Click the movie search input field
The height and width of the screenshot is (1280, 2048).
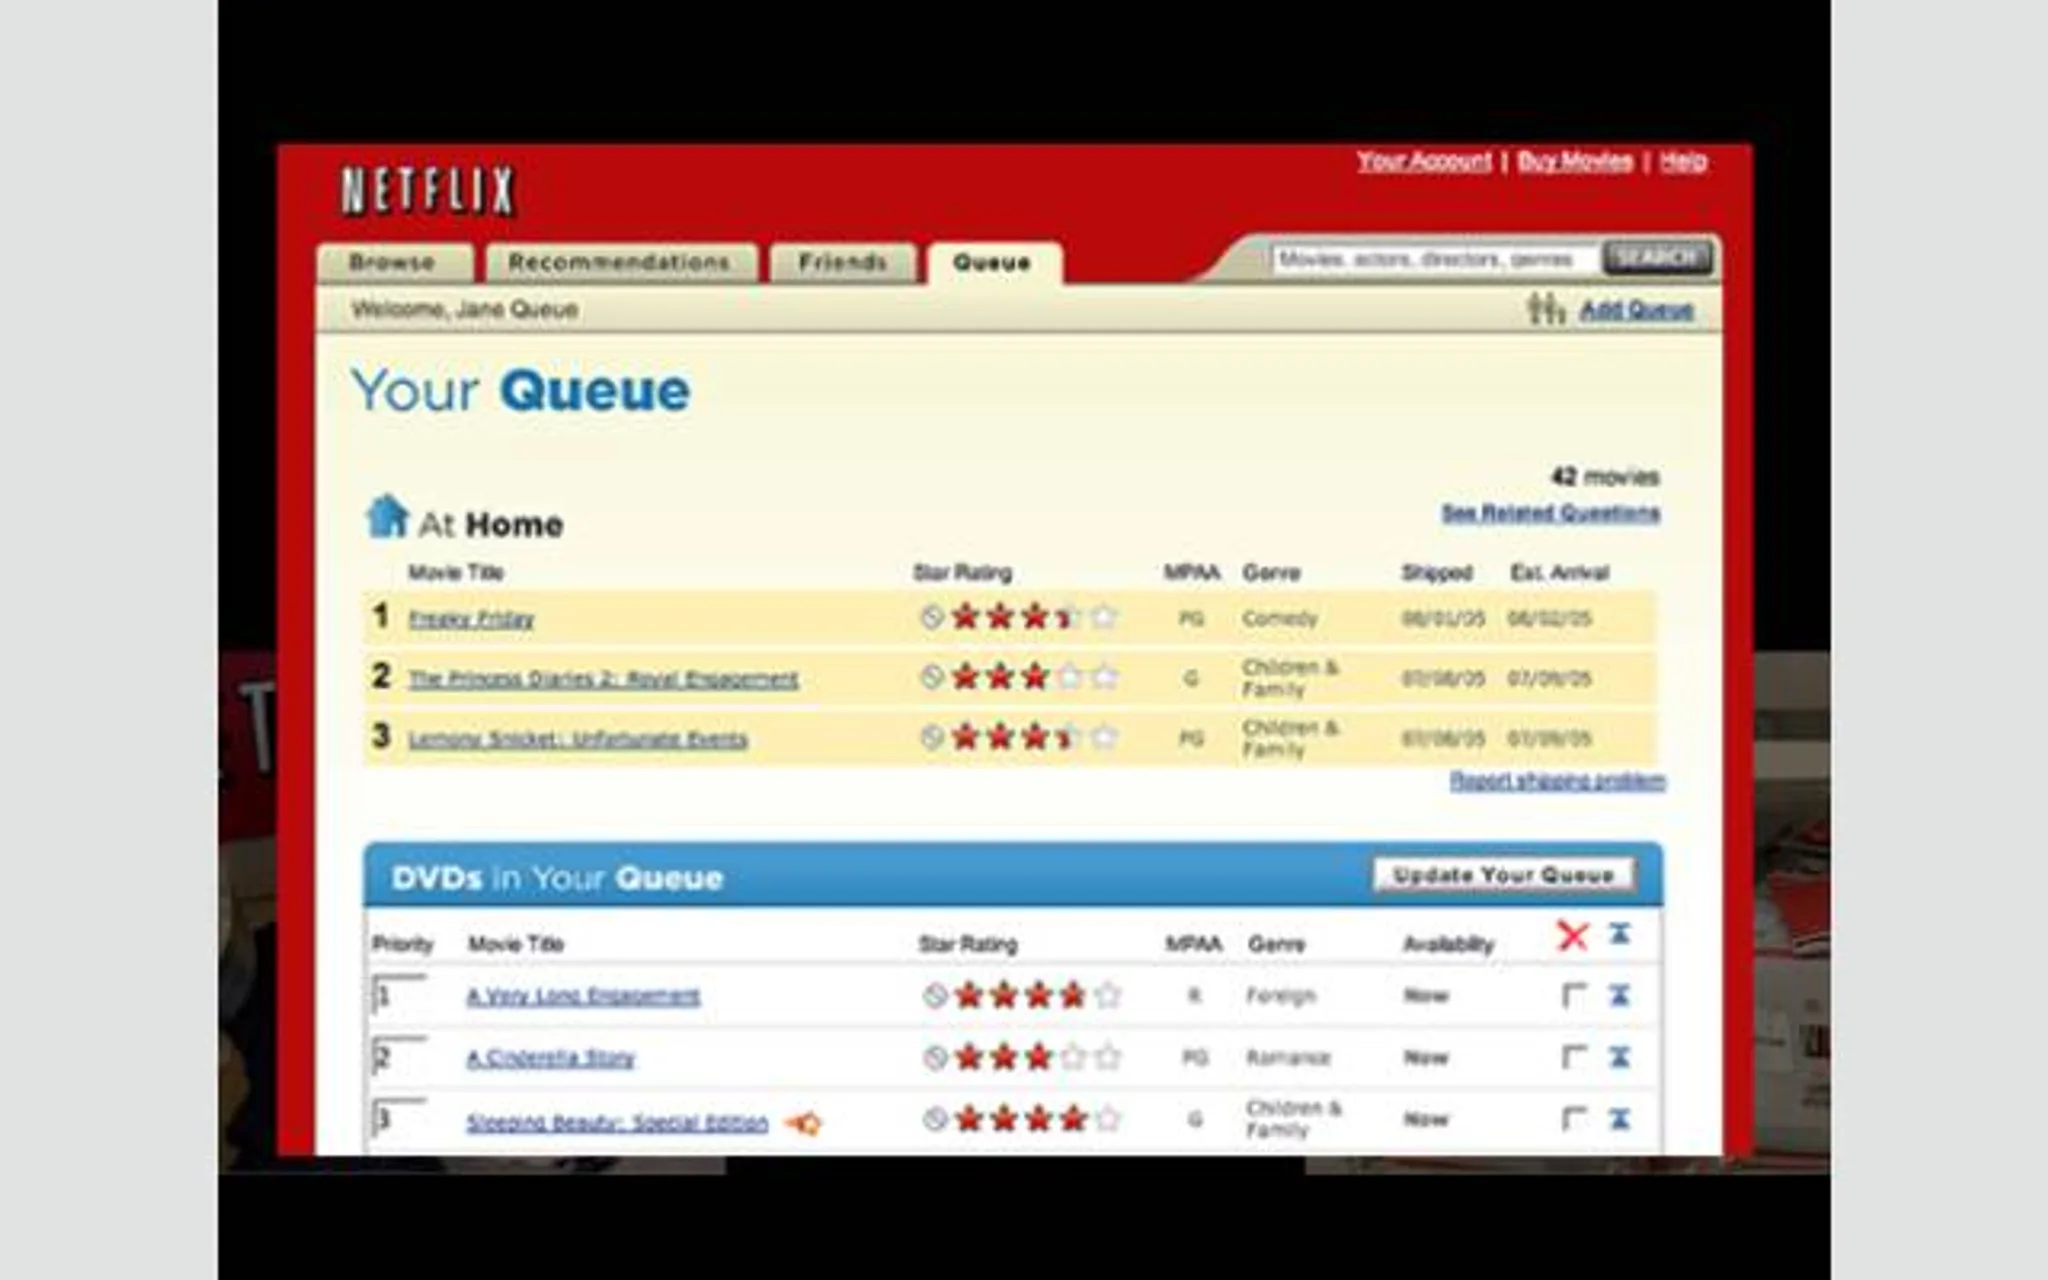pyautogui.click(x=1435, y=259)
